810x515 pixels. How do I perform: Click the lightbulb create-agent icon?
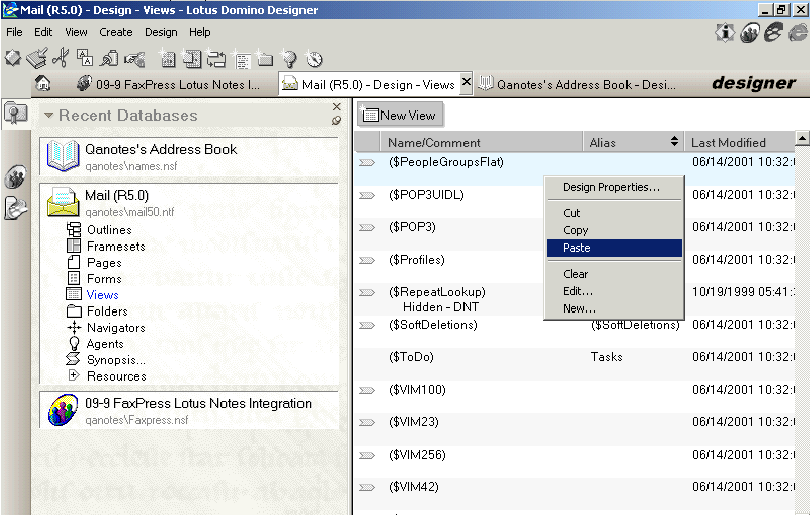pos(289,59)
